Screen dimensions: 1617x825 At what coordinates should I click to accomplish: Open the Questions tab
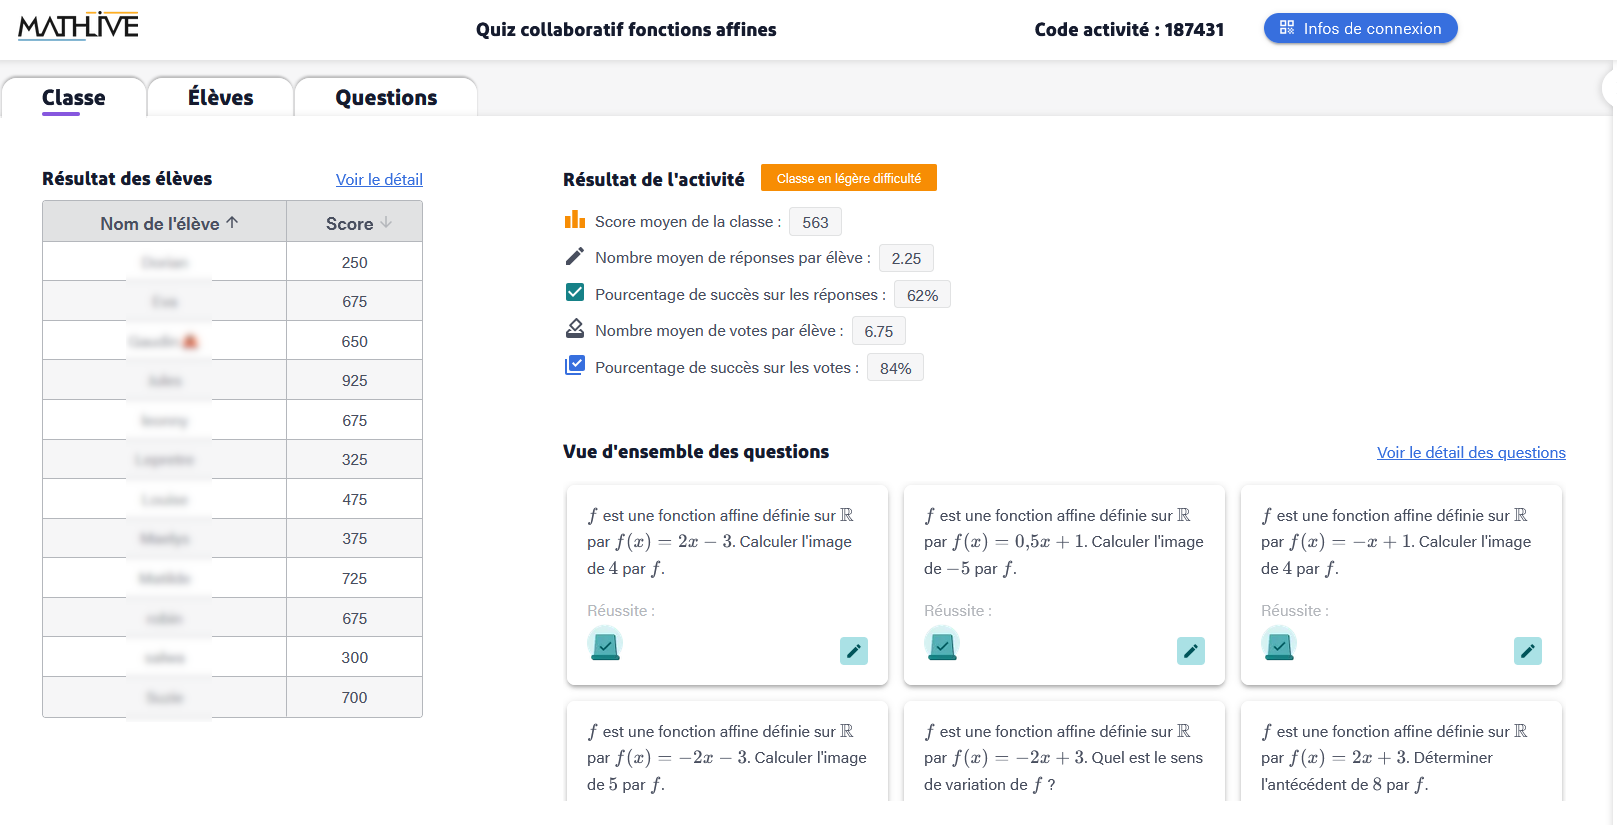coord(386,97)
